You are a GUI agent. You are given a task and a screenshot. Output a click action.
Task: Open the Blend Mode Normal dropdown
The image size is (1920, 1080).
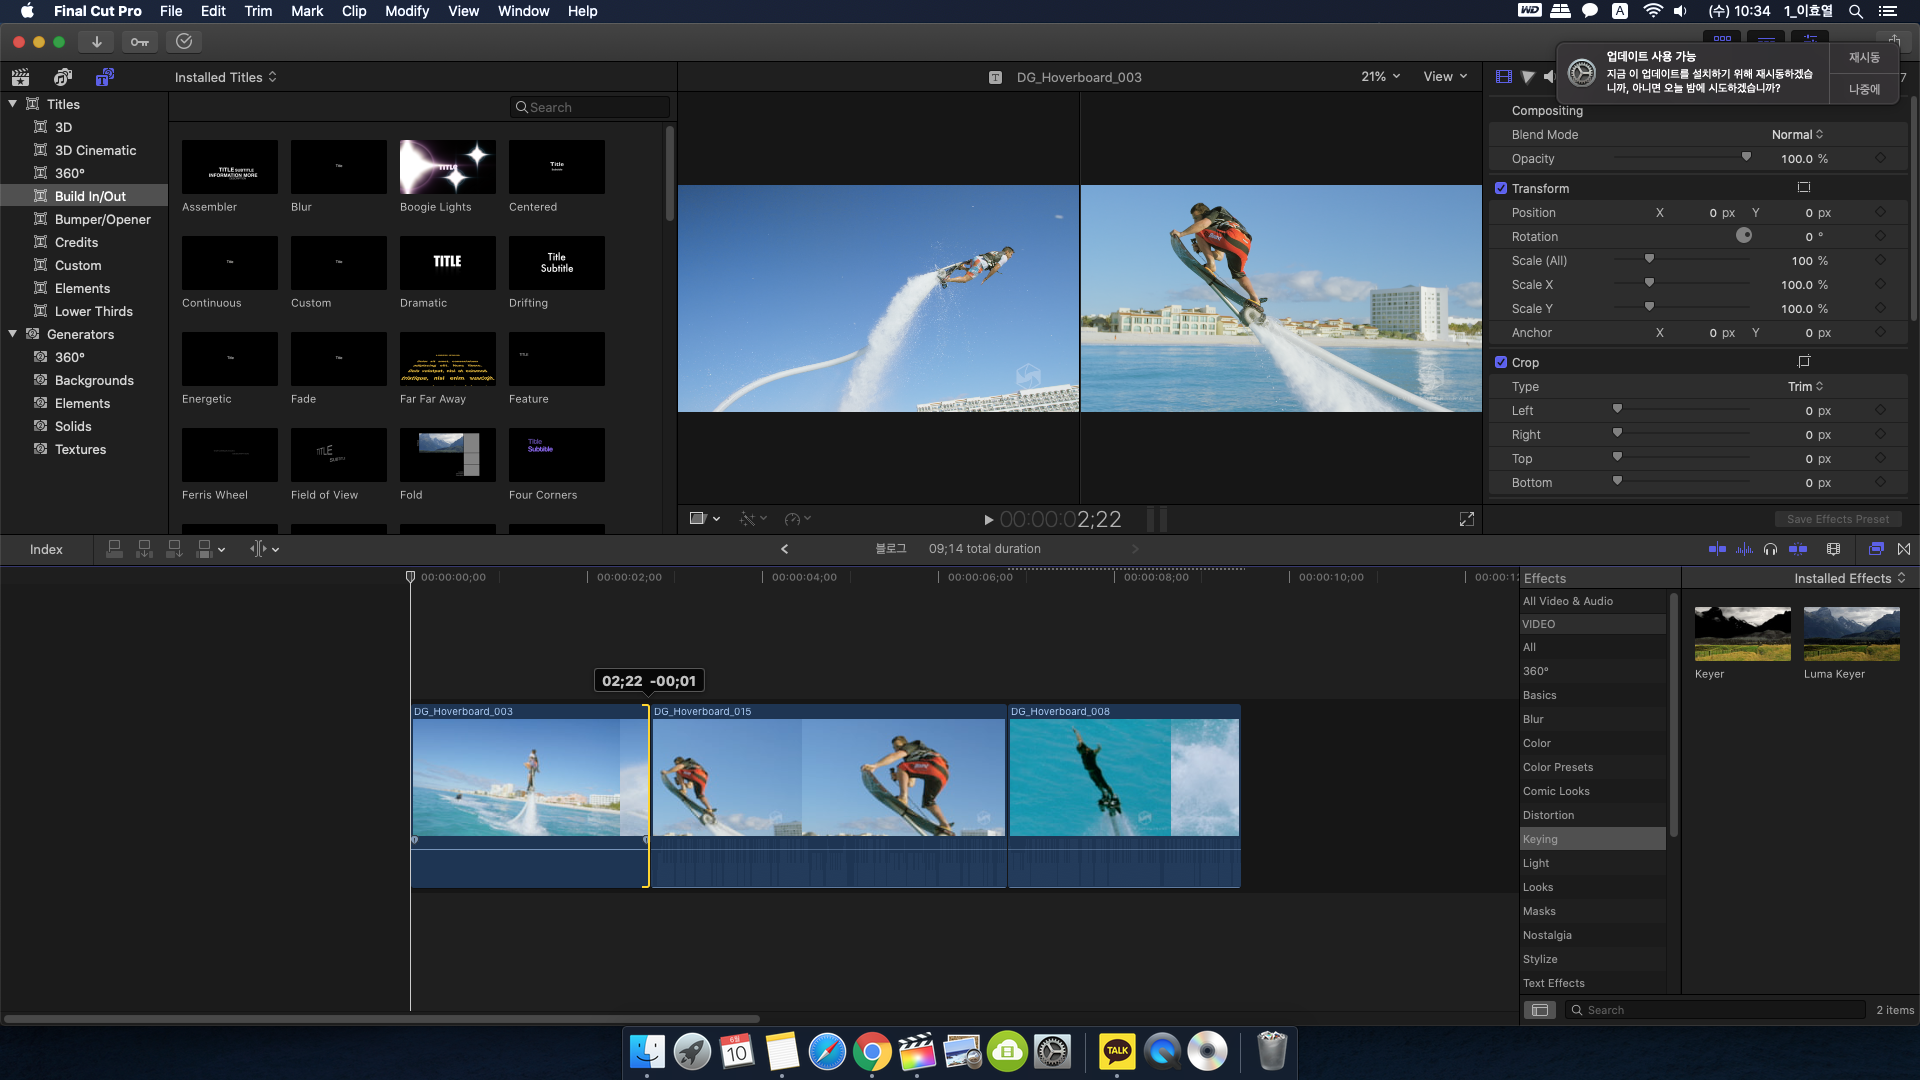click(x=1797, y=135)
